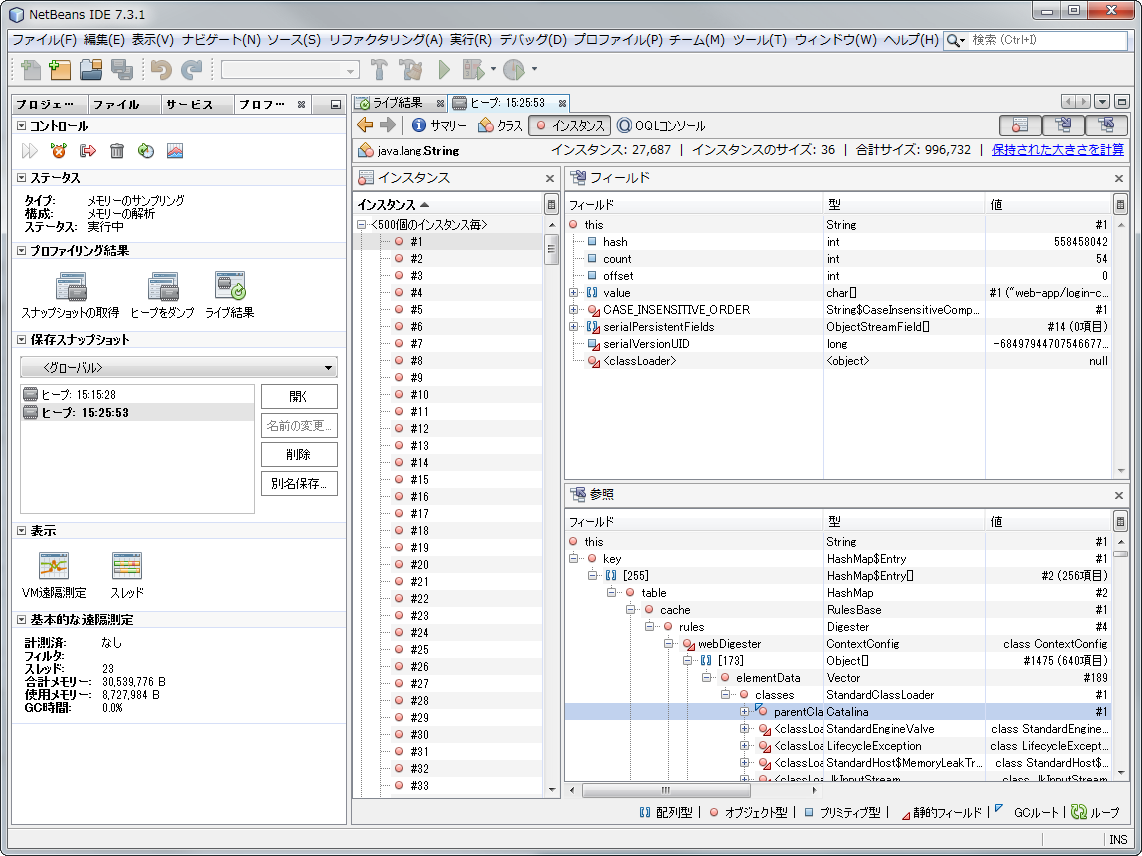Expand the CASE_INSENSITIVE_ORDER field
The image size is (1142, 856).
[x=574, y=310]
